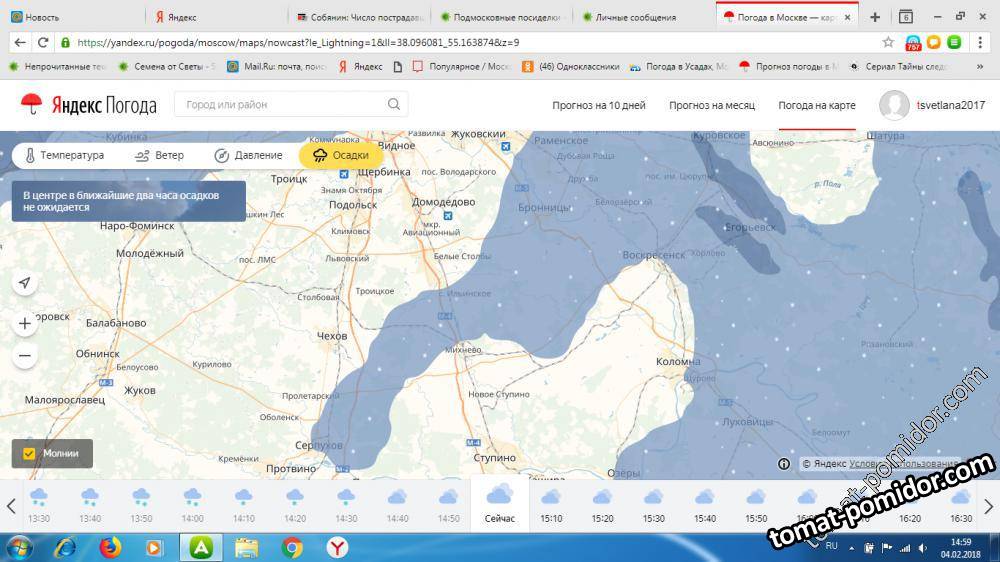Open the tab counter icon showing 6

(906, 17)
